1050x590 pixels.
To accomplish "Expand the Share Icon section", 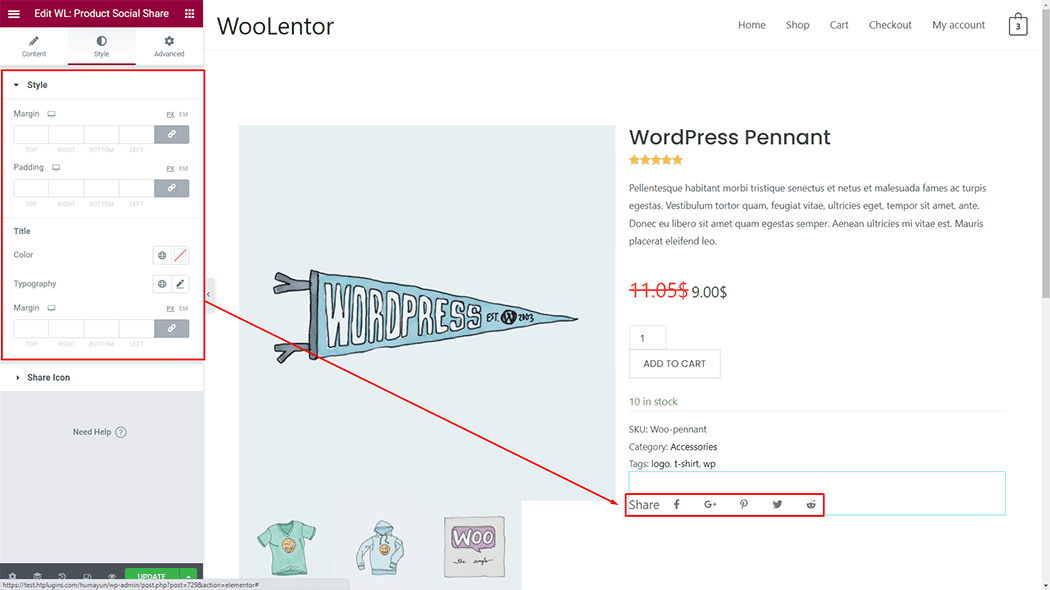I will click(48, 378).
